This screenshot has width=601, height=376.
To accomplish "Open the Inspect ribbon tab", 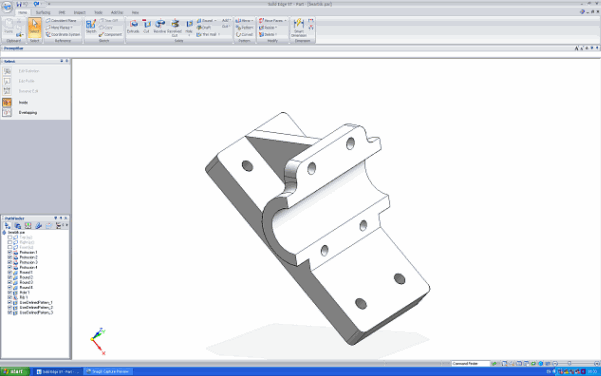I will [79, 13].
